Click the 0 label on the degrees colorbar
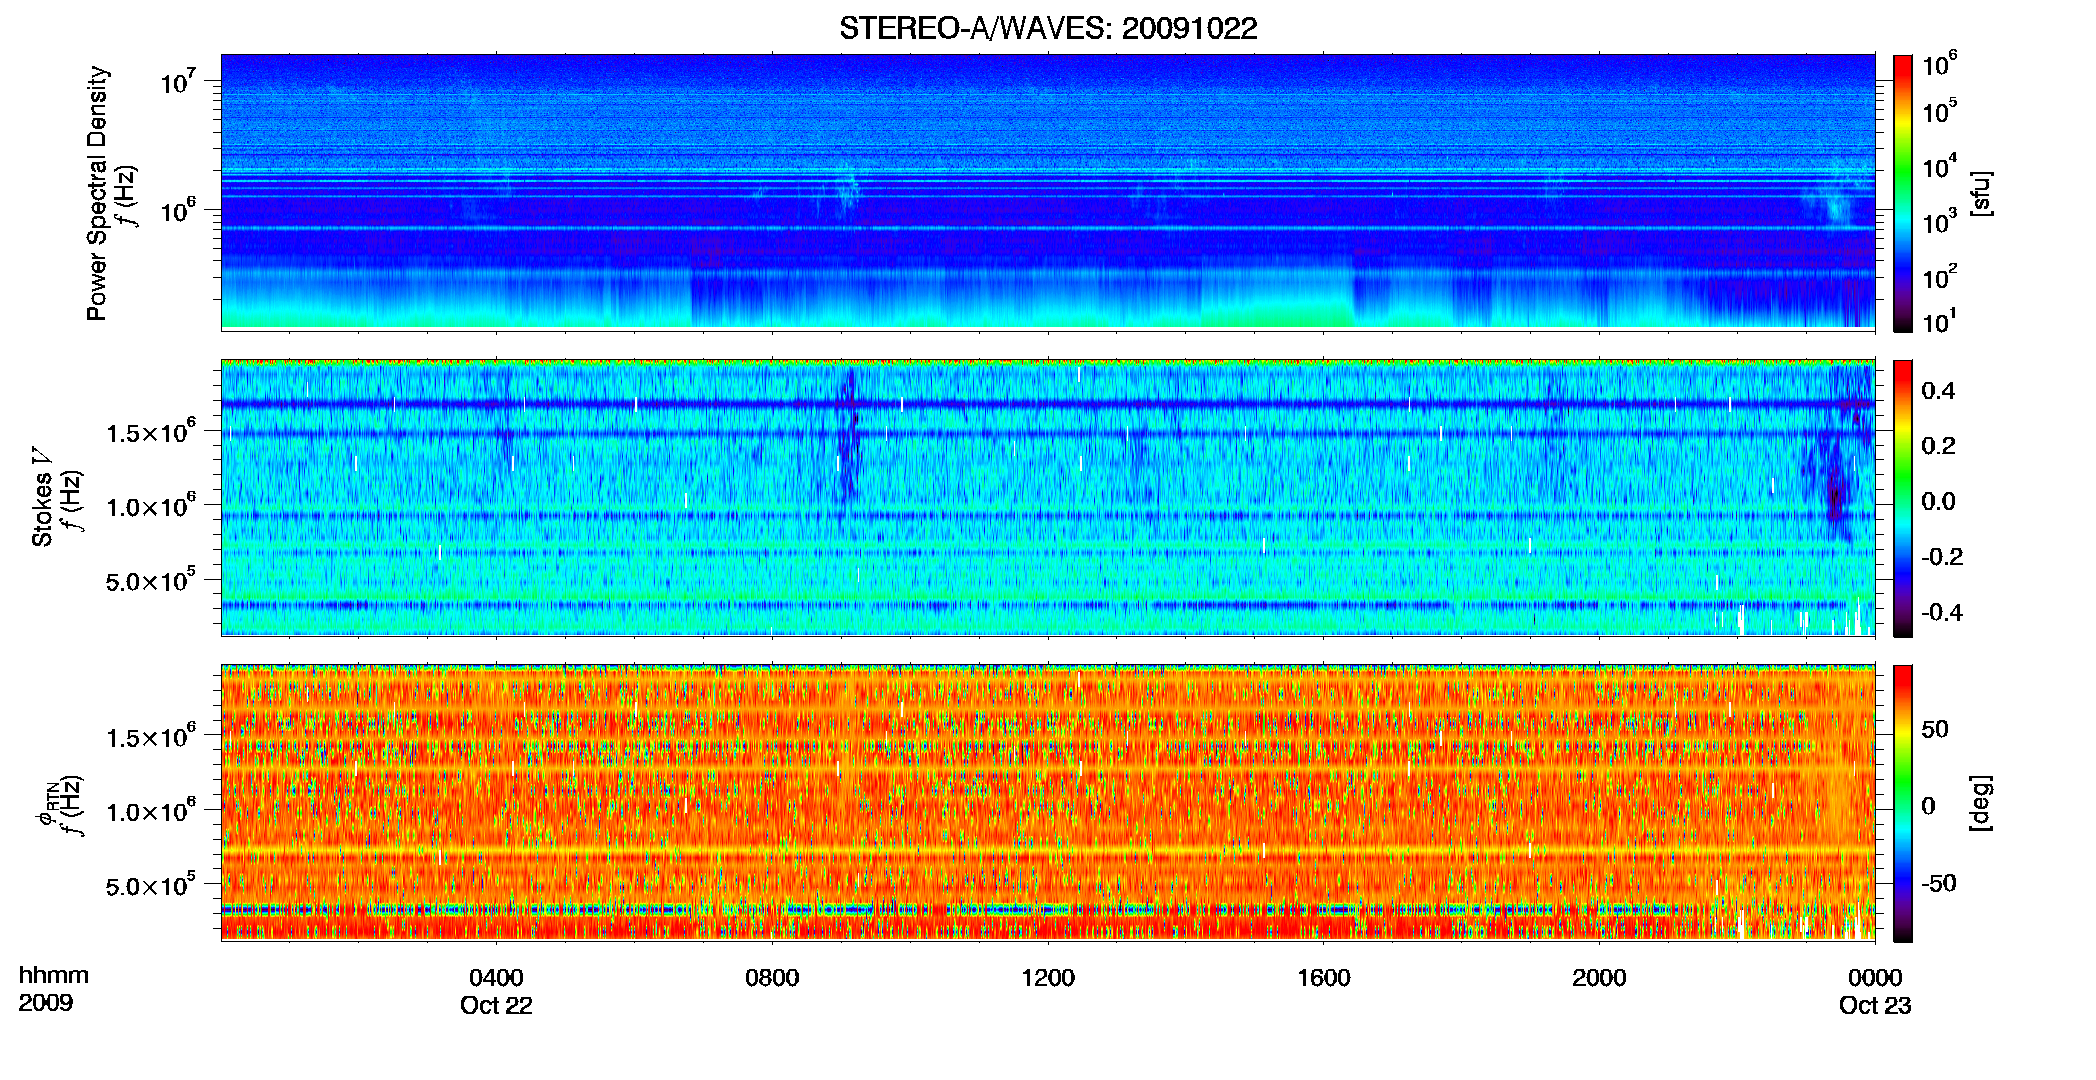 click(1928, 806)
